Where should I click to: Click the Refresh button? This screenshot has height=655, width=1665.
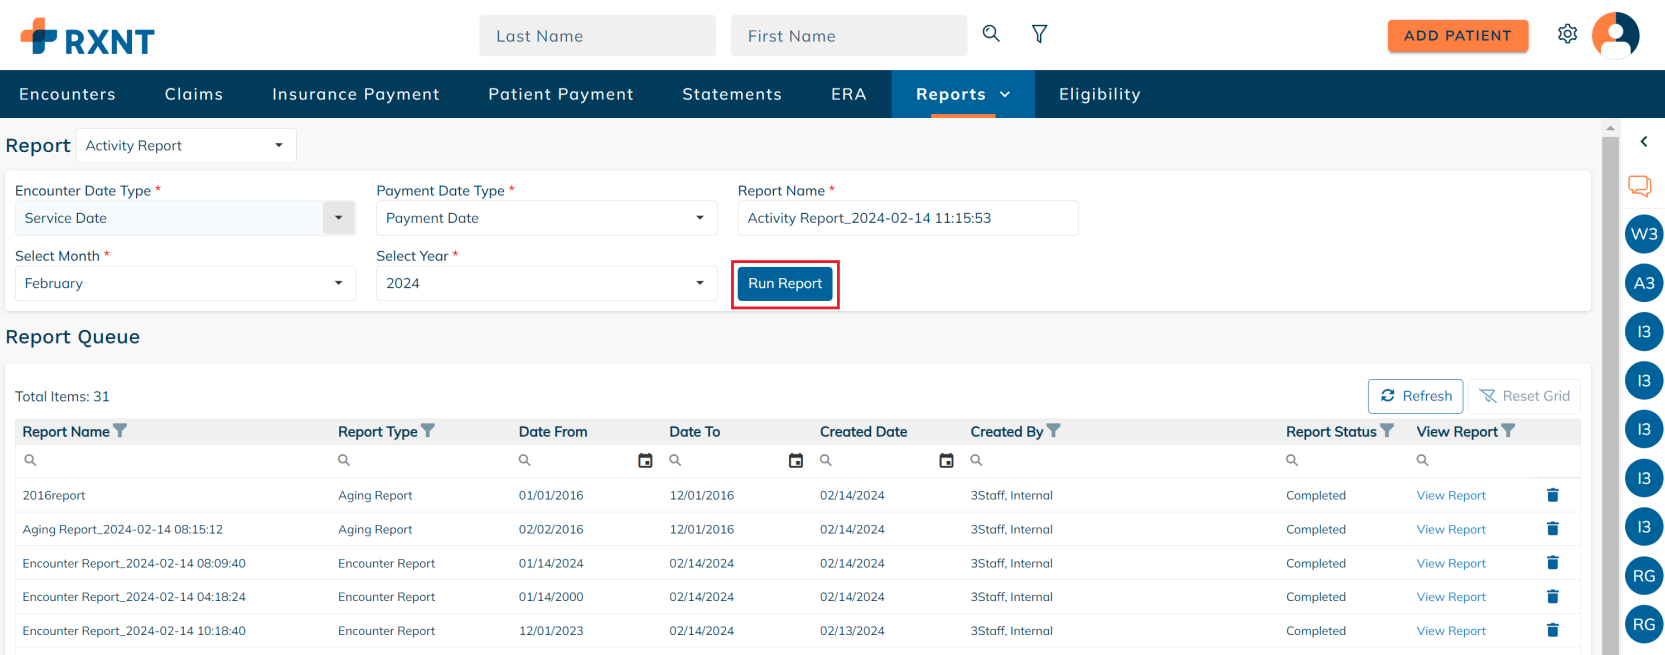point(1415,396)
